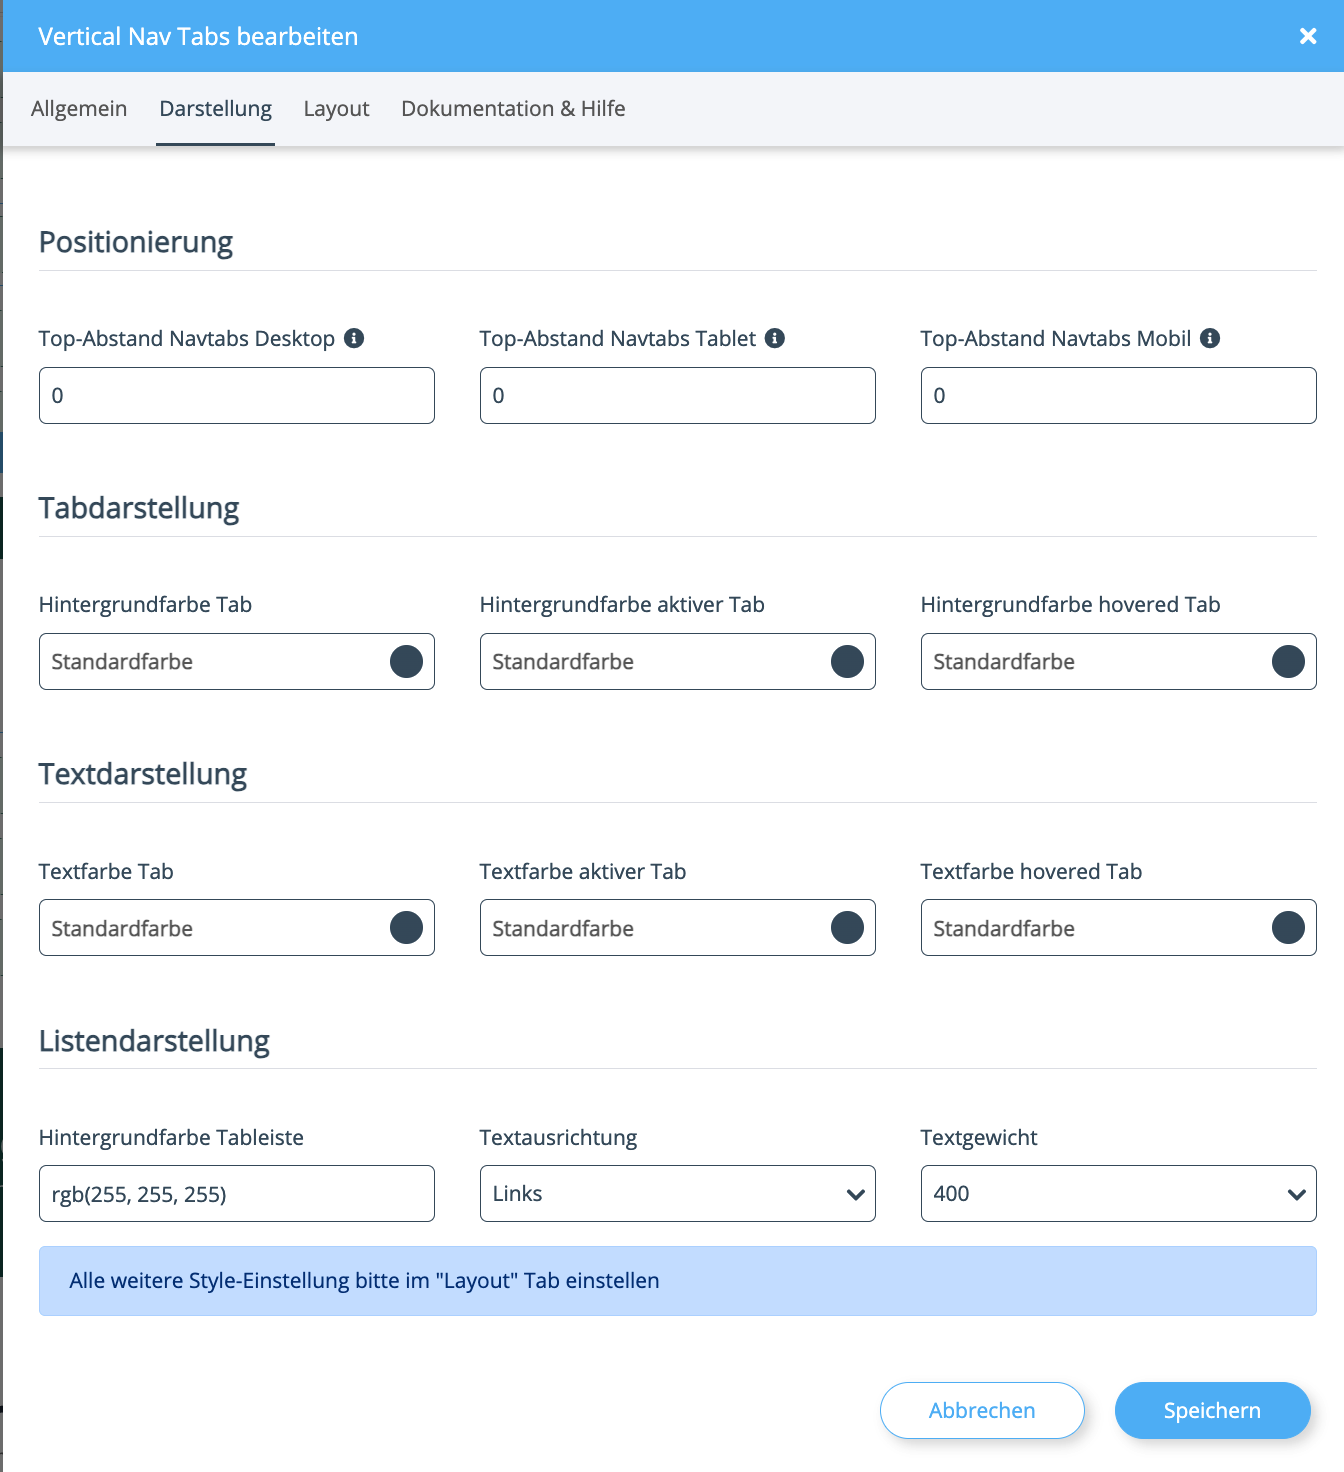Click the Abbrechen button
This screenshot has width=1344, height=1472.
(x=982, y=1410)
